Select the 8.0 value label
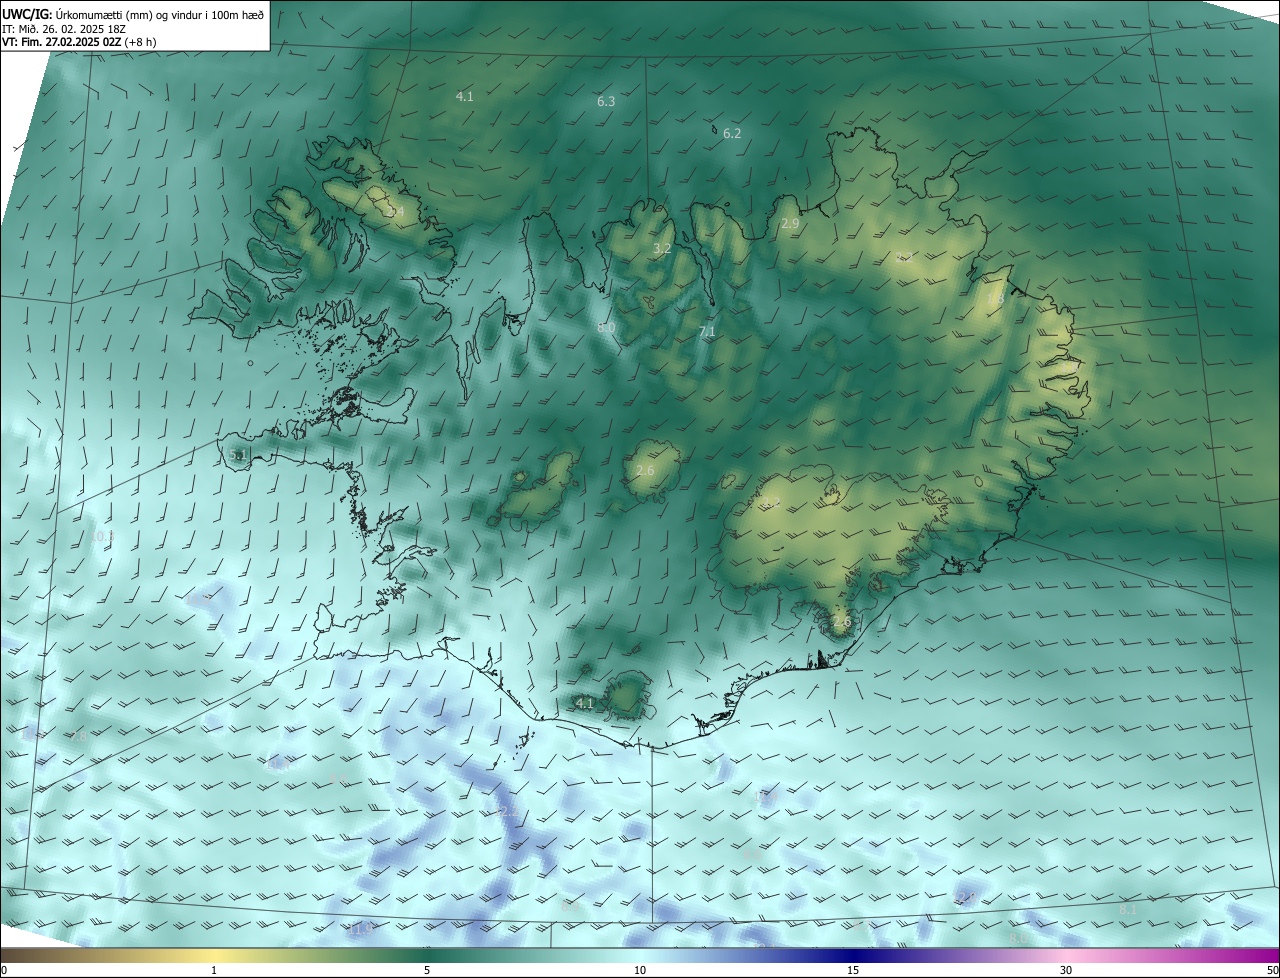Screen dimensions: 1280x978 (x=606, y=328)
